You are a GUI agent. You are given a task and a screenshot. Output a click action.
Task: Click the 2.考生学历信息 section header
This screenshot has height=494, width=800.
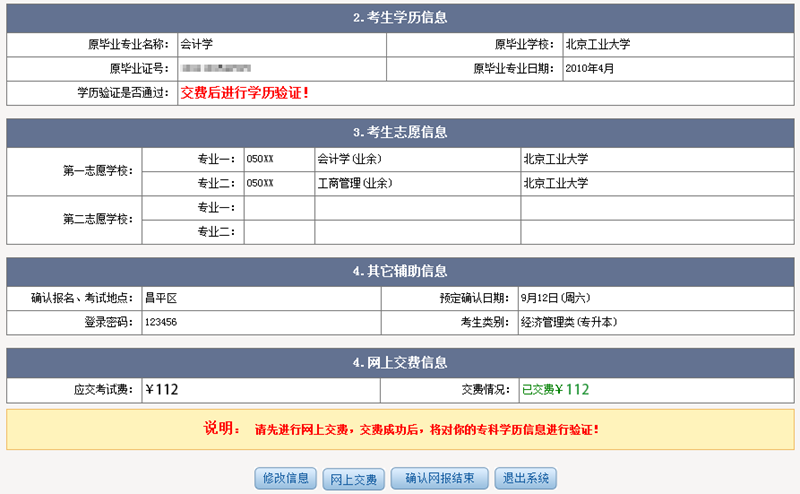click(400, 19)
